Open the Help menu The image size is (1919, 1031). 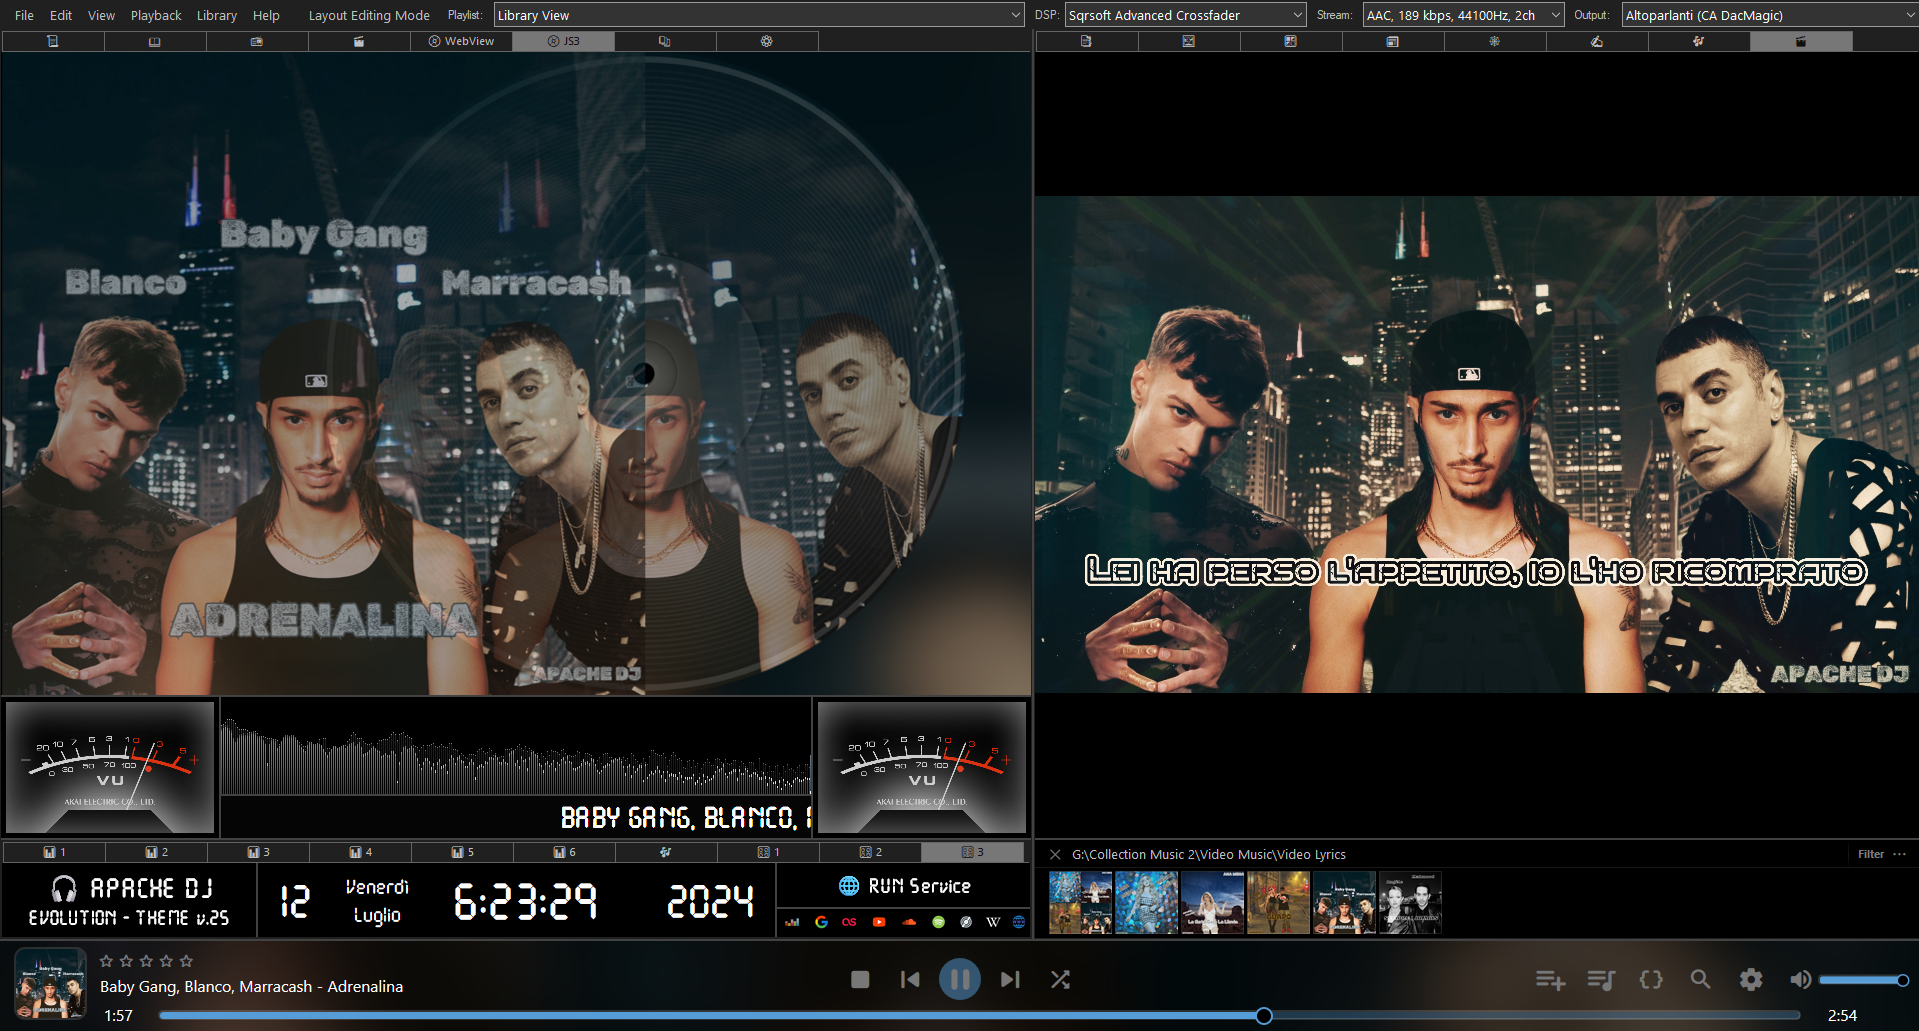pos(266,15)
